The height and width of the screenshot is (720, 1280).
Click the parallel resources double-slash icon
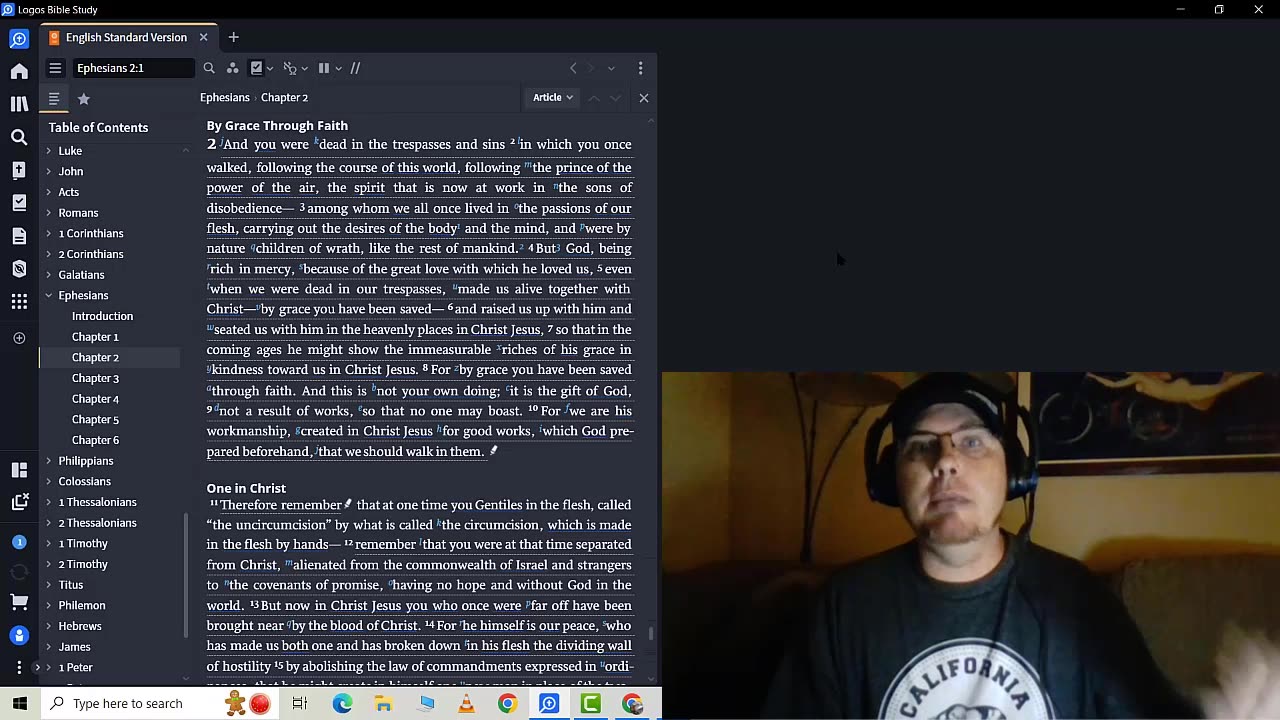coord(355,68)
